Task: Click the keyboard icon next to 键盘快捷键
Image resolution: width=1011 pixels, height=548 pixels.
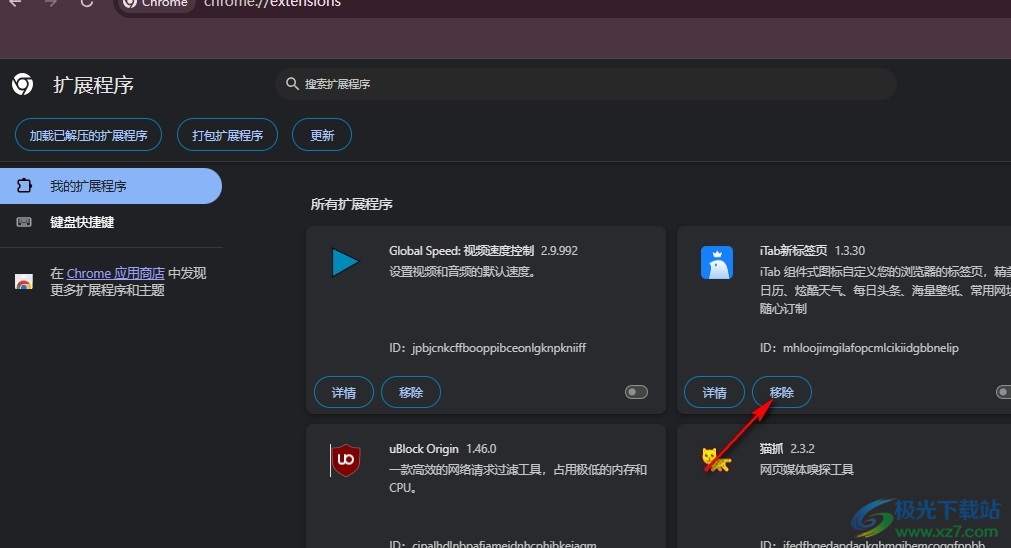Action: point(24,222)
